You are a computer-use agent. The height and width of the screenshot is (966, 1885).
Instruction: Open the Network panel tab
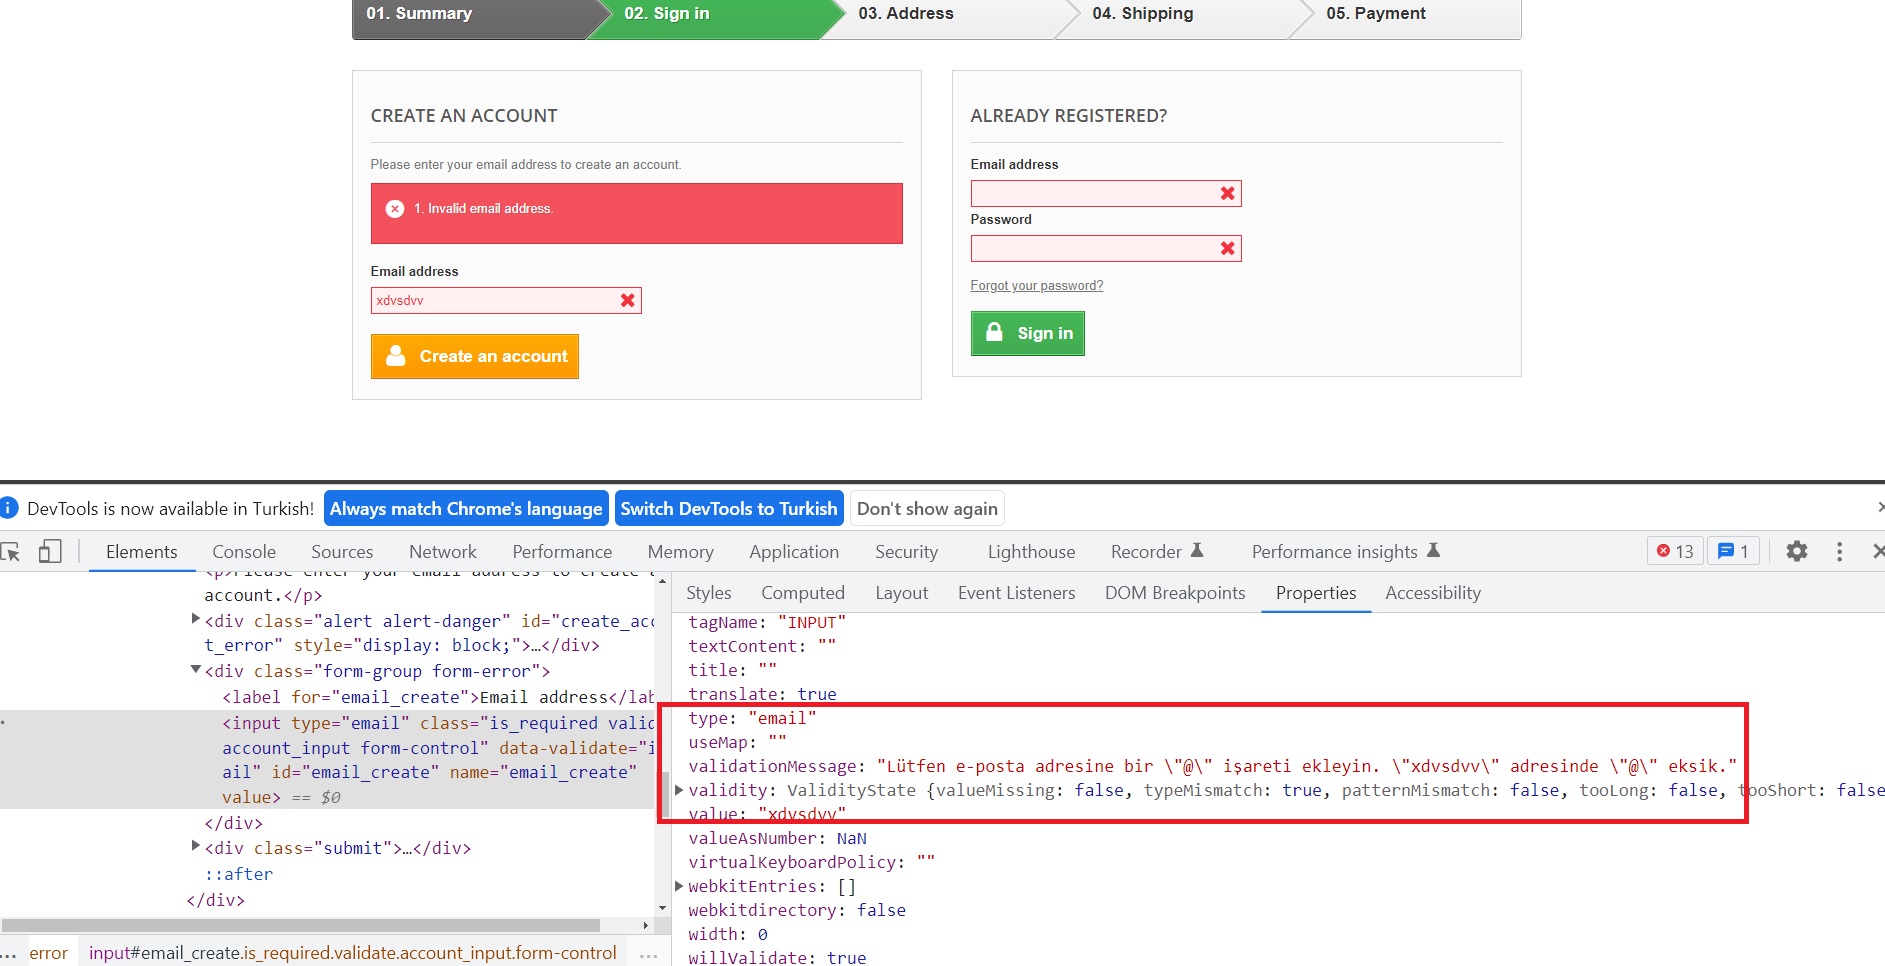pyautogui.click(x=442, y=552)
